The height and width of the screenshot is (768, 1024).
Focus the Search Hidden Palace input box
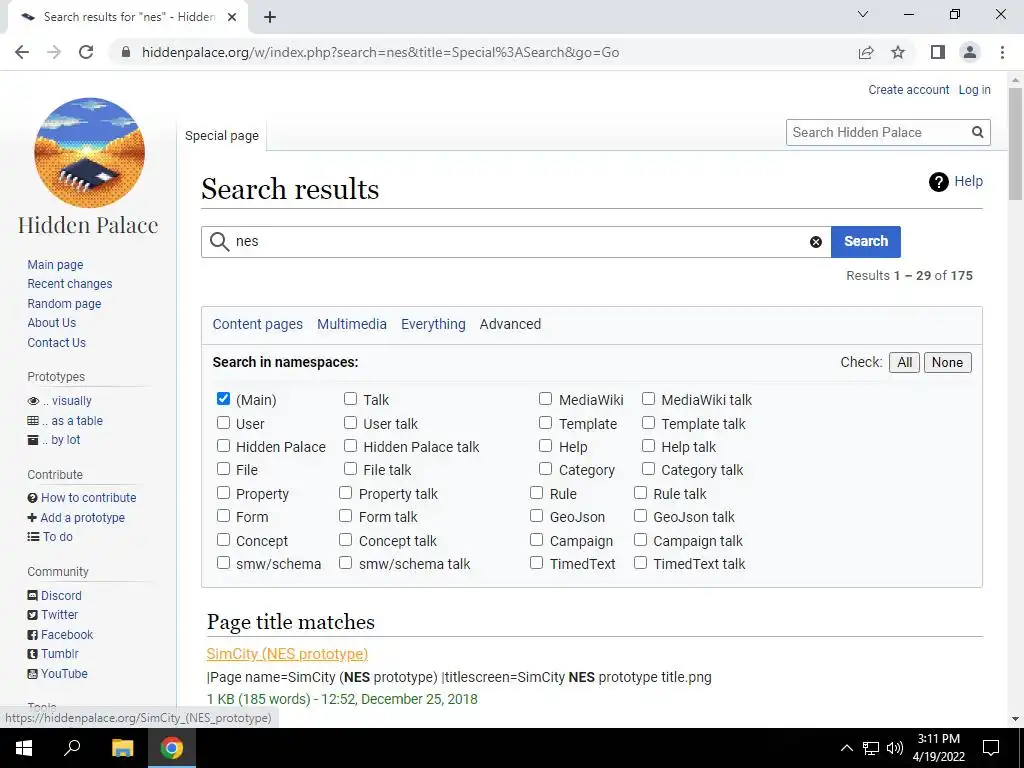click(878, 133)
